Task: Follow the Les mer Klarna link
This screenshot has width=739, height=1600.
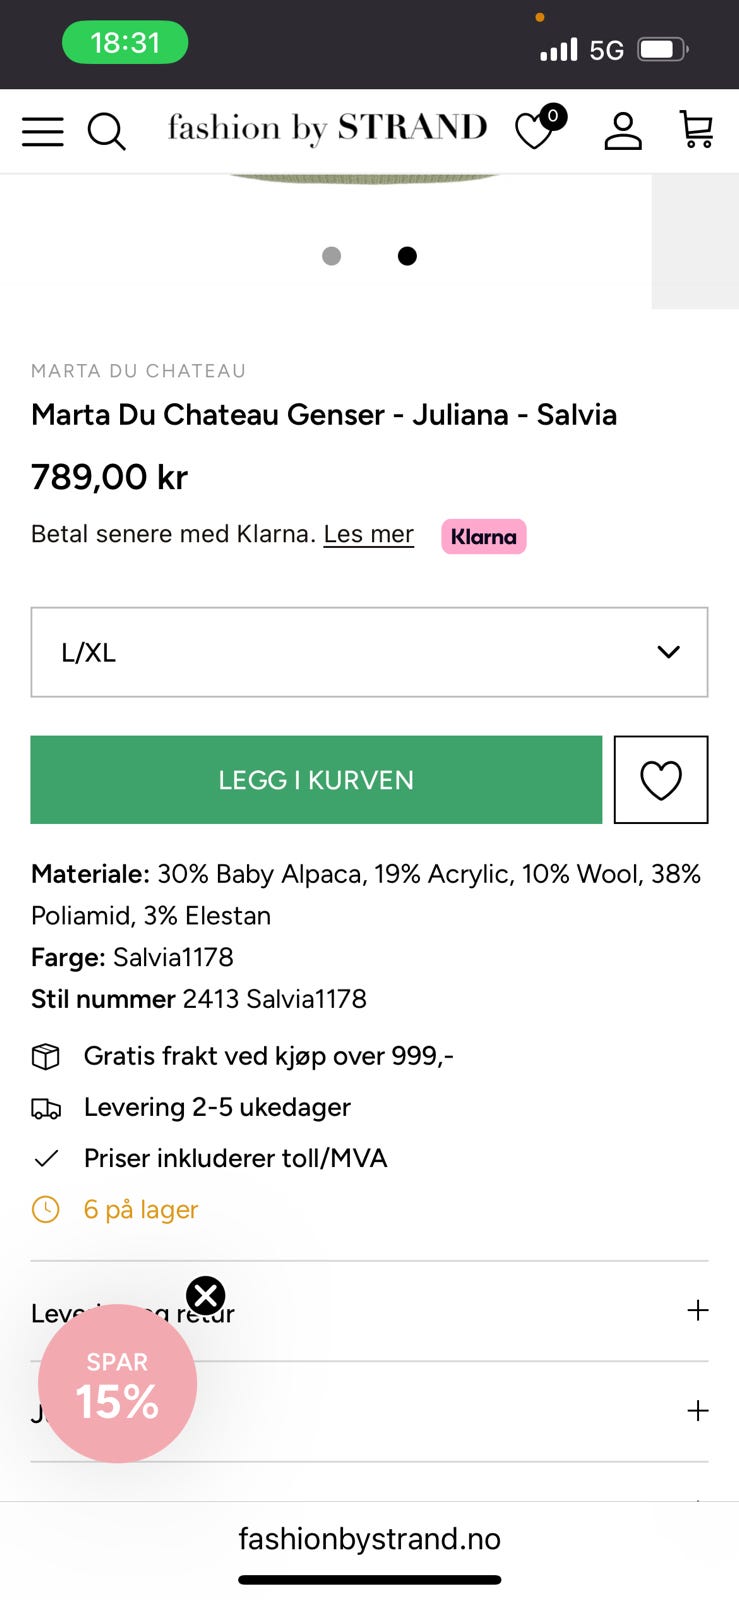Action: point(368,534)
